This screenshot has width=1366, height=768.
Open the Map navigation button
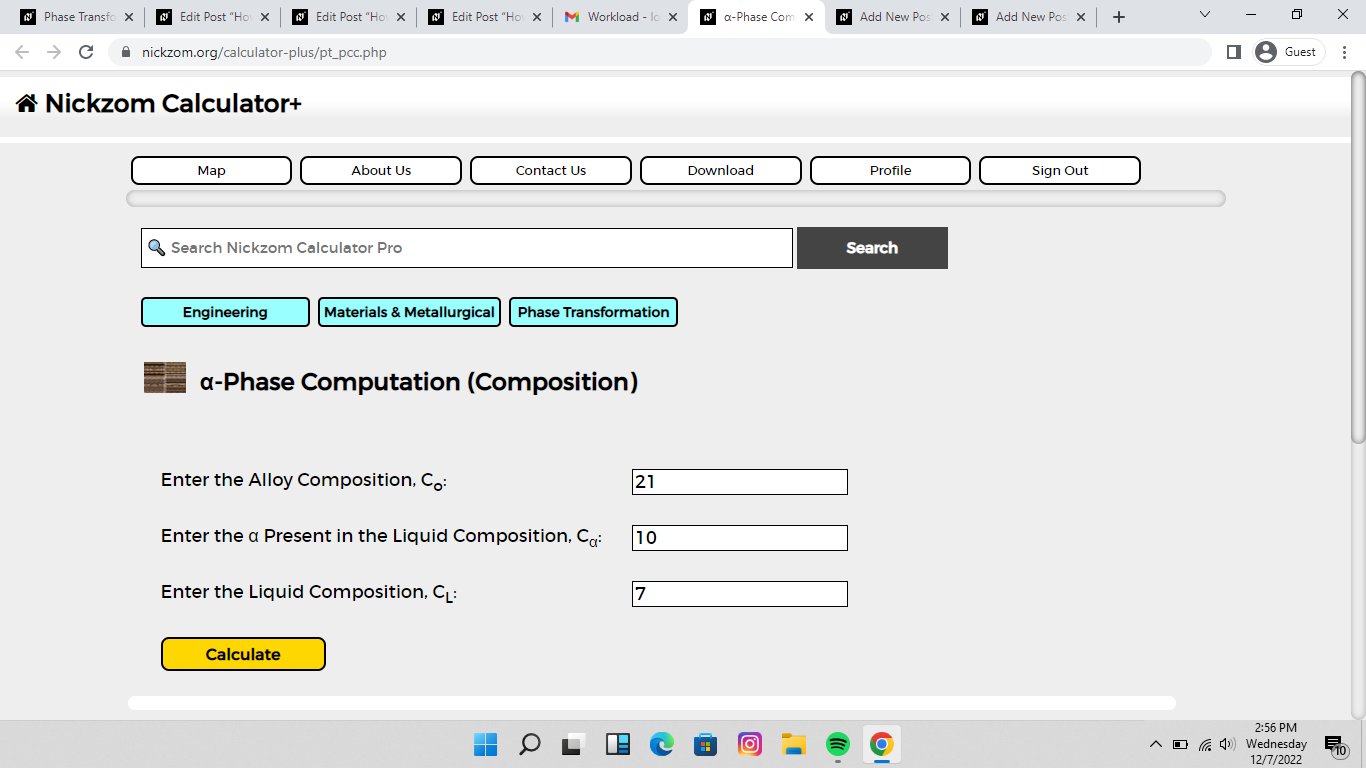pyautogui.click(x=211, y=170)
